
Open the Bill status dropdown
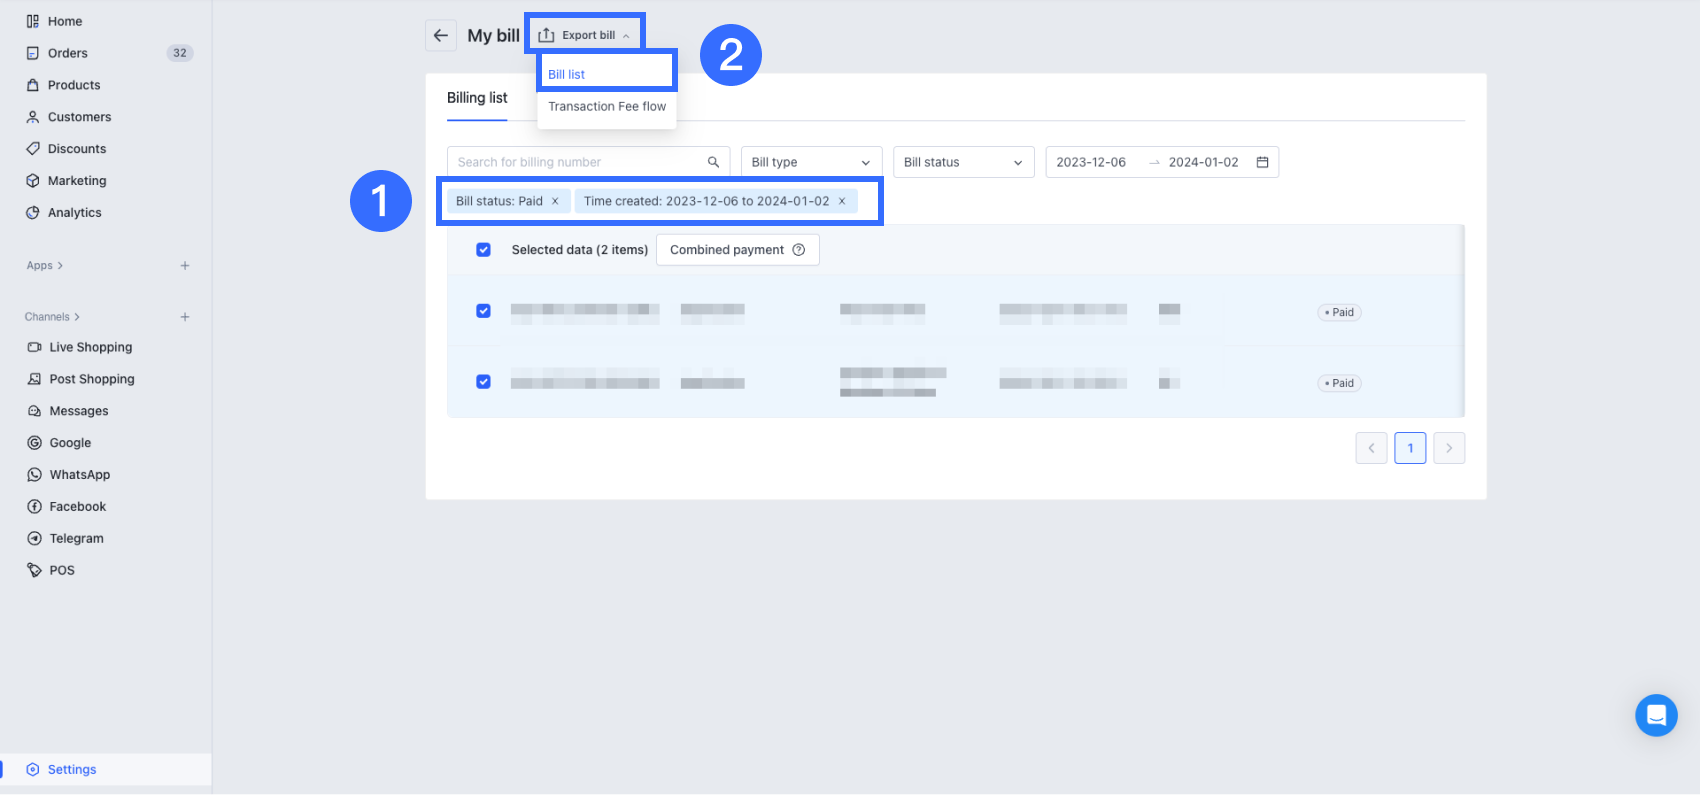click(x=963, y=162)
